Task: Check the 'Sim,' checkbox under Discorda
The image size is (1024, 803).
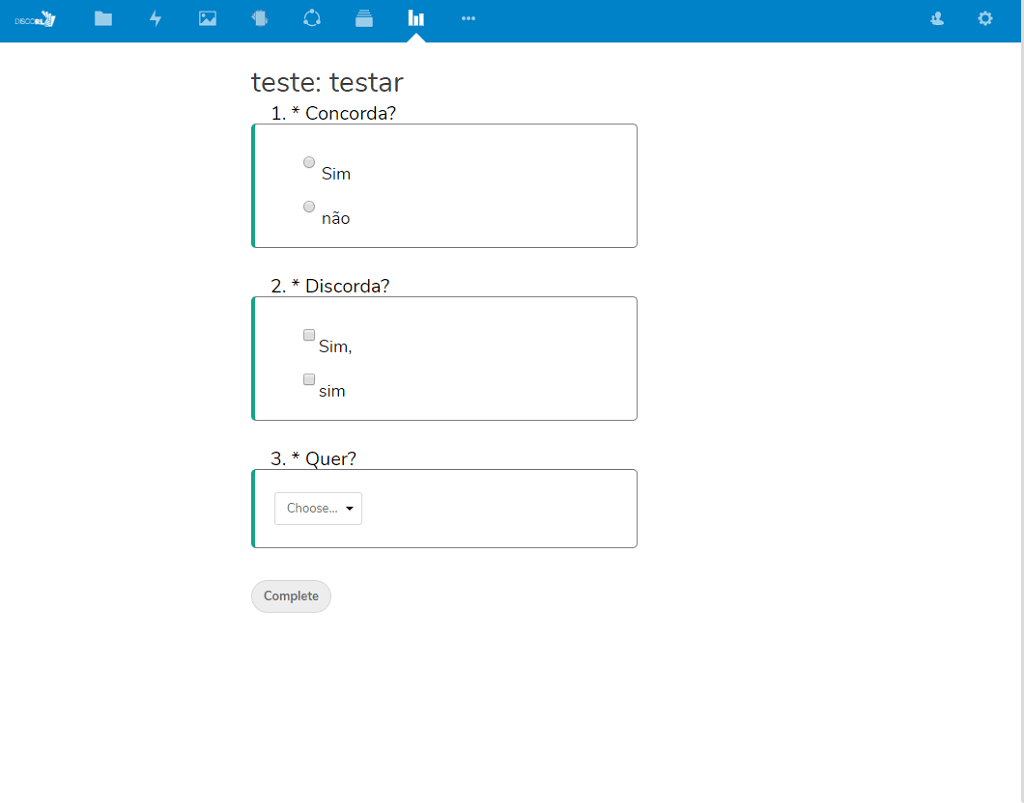Action: pyautogui.click(x=309, y=335)
